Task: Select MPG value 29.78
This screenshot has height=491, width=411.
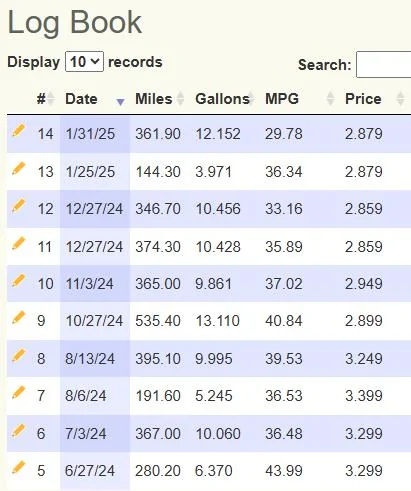Action: [284, 134]
